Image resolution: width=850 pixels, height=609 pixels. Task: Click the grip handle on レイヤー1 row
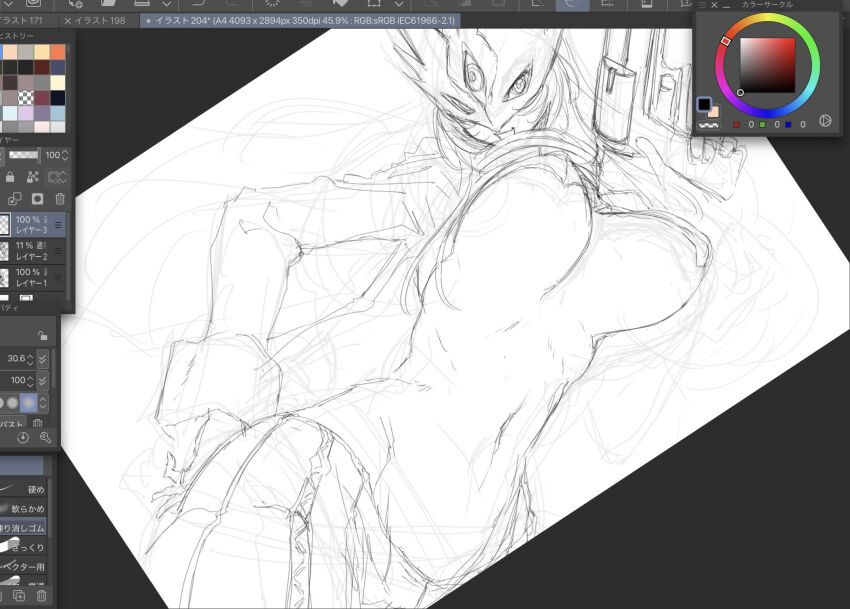[58, 277]
